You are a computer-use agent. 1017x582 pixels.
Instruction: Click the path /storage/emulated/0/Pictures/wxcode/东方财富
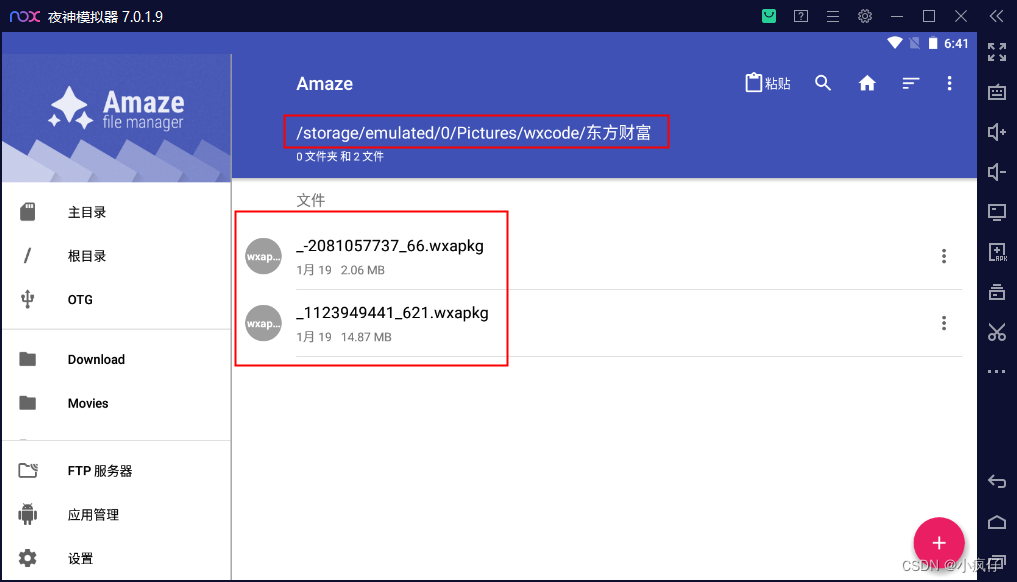pyautogui.click(x=473, y=132)
